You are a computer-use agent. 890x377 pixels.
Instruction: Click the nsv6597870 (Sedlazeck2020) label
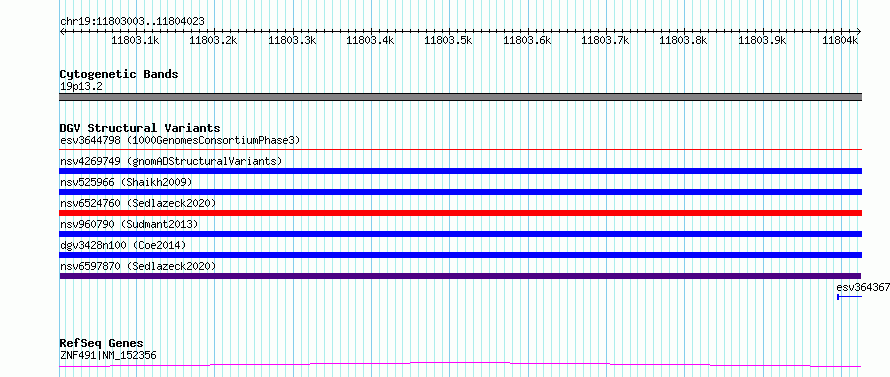click(x=138, y=266)
